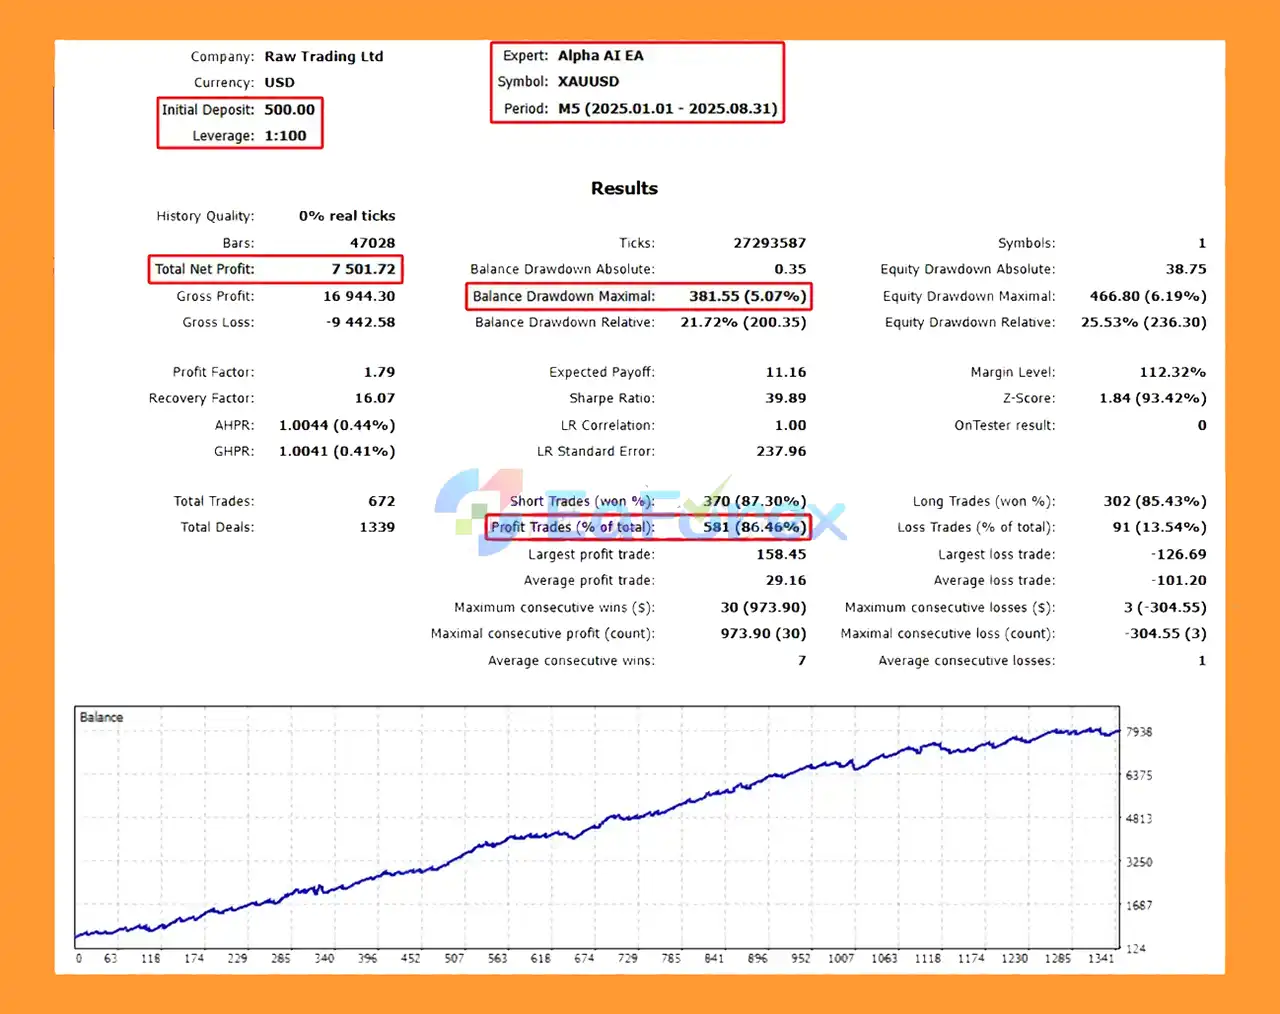This screenshot has height=1014, width=1280.
Task: Select the Balance Drawdown Maximal highlighted box
Action: click(x=638, y=296)
